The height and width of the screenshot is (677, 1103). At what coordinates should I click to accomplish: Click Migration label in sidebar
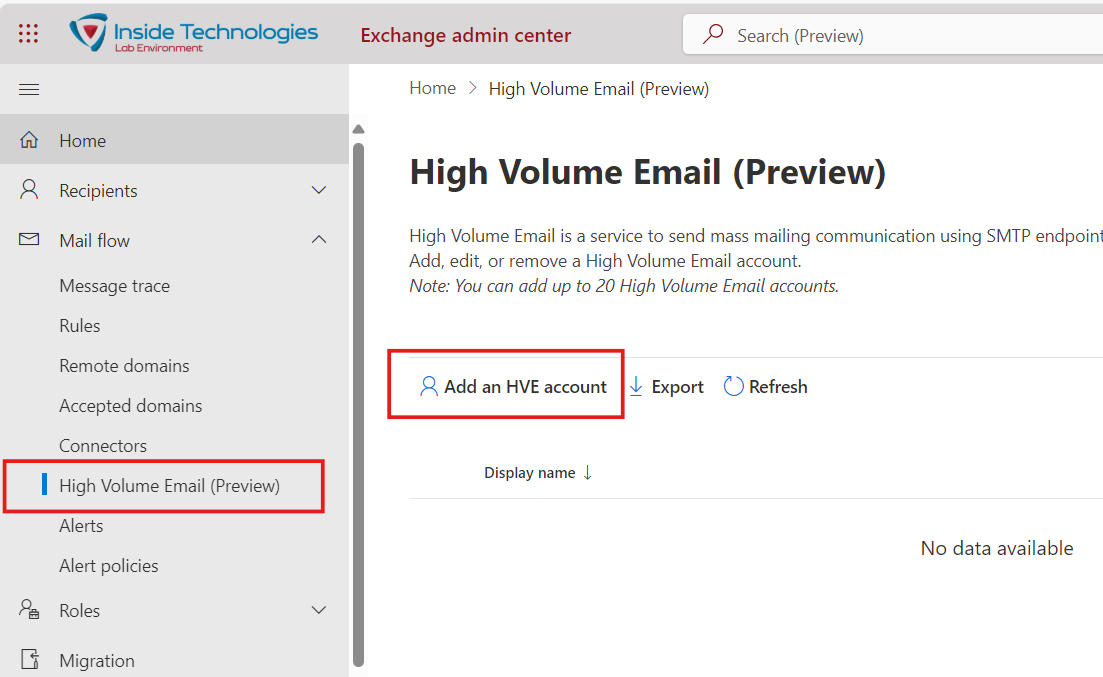(x=96, y=661)
